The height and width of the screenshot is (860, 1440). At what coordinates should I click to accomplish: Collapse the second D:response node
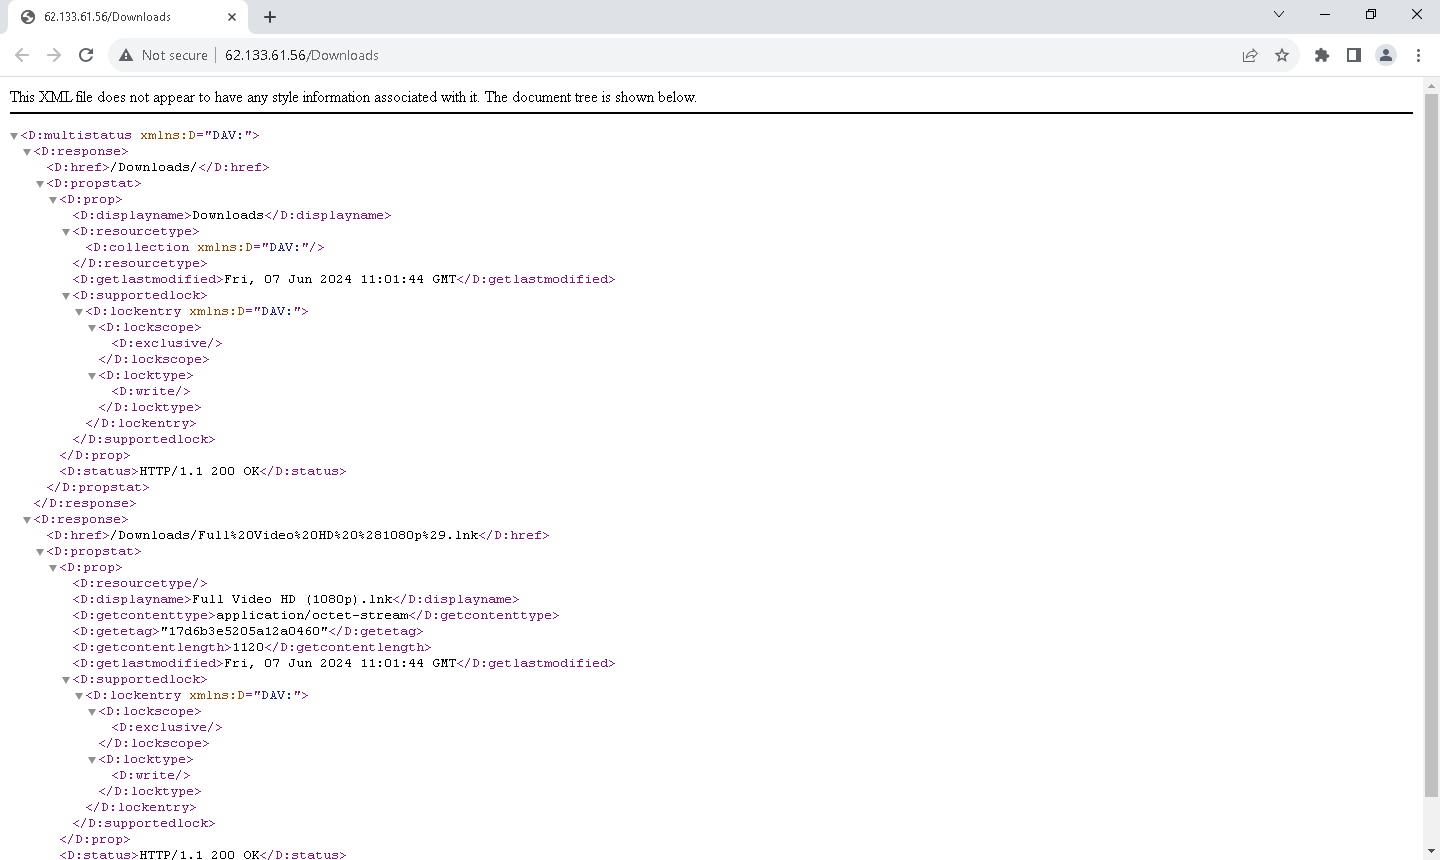coord(27,520)
